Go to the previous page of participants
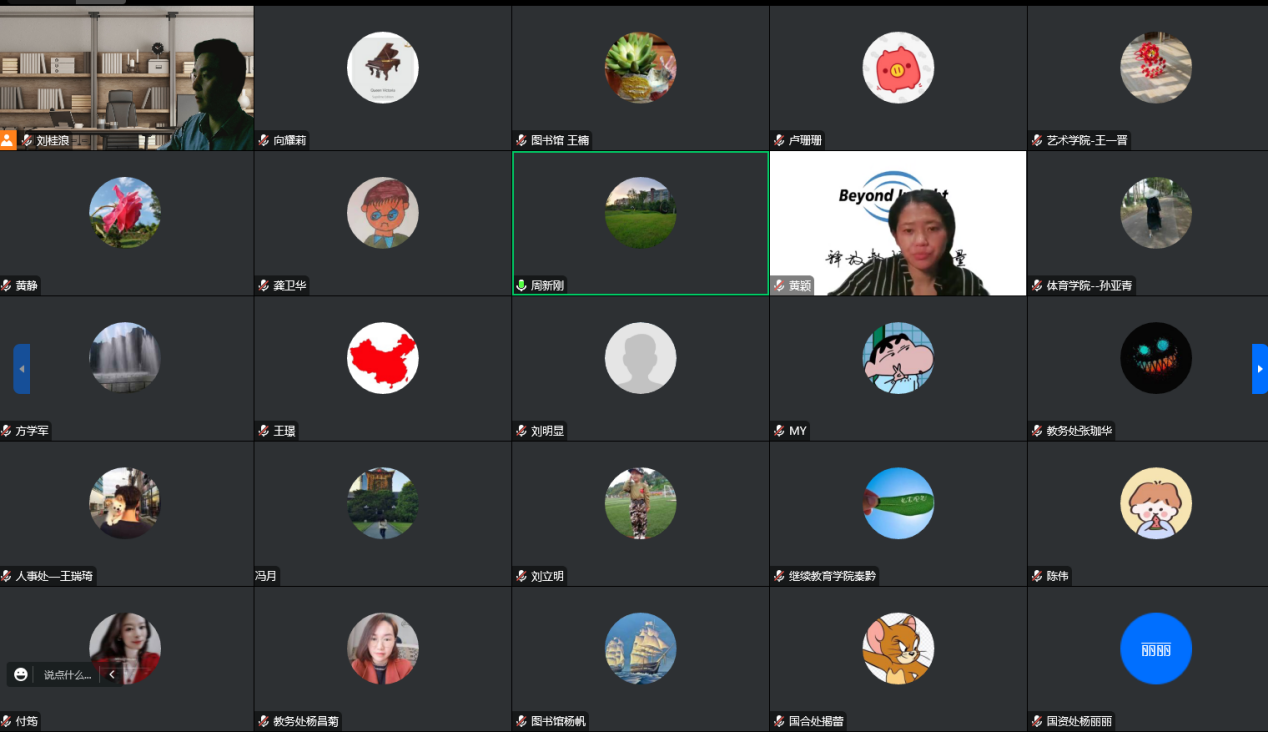This screenshot has width=1268, height=732. pyautogui.click(x=21, y=369)
